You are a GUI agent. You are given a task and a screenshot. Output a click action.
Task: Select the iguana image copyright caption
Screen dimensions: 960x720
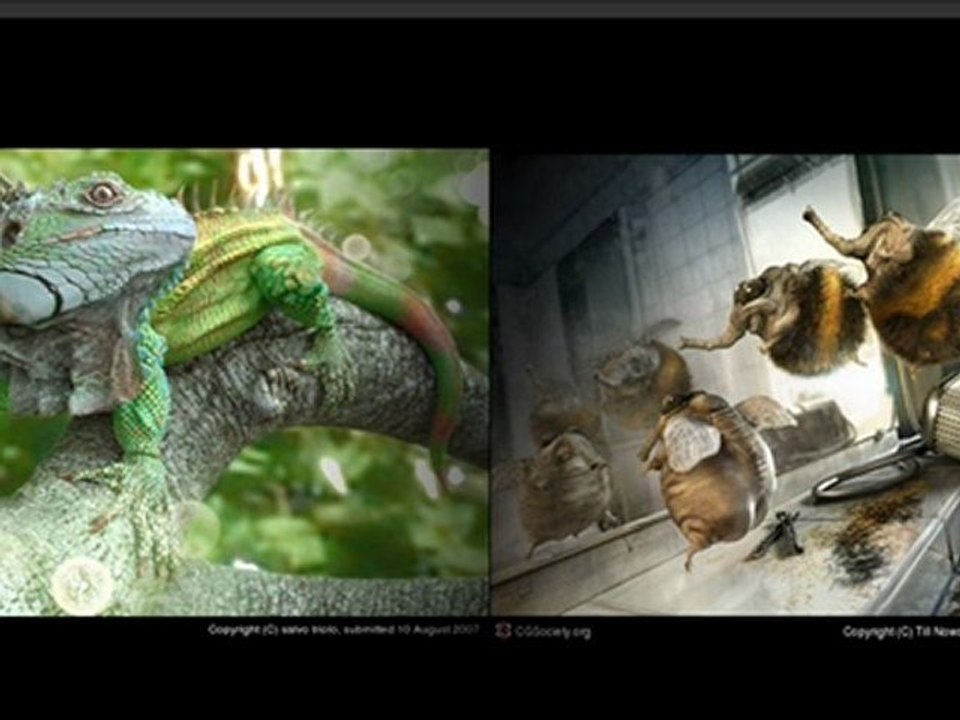pyautogui.click(x=343, y=629)
